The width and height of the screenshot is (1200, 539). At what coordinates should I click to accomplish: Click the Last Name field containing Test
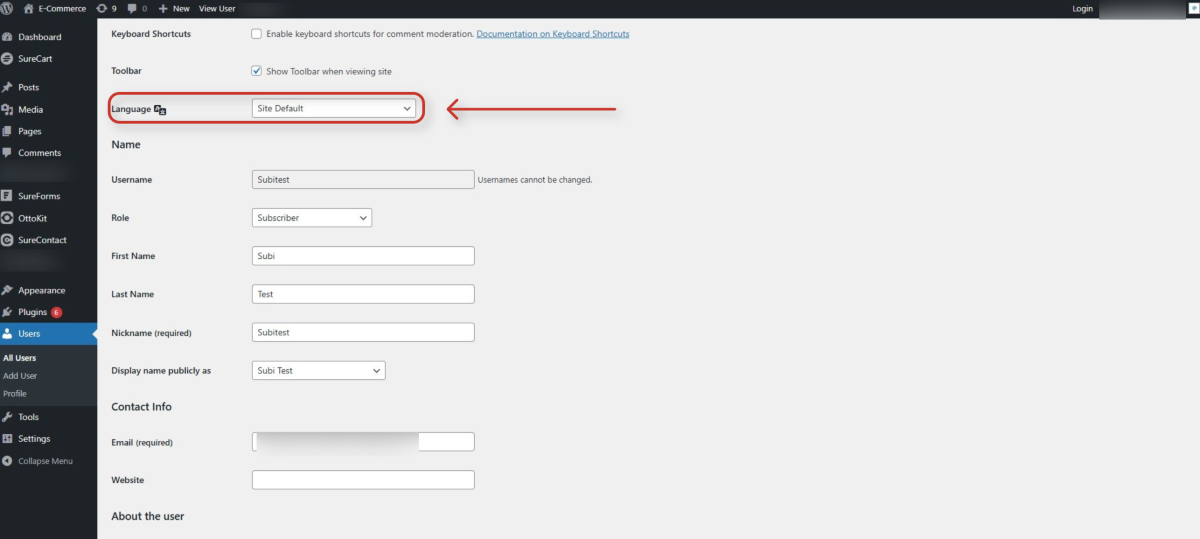363,294
